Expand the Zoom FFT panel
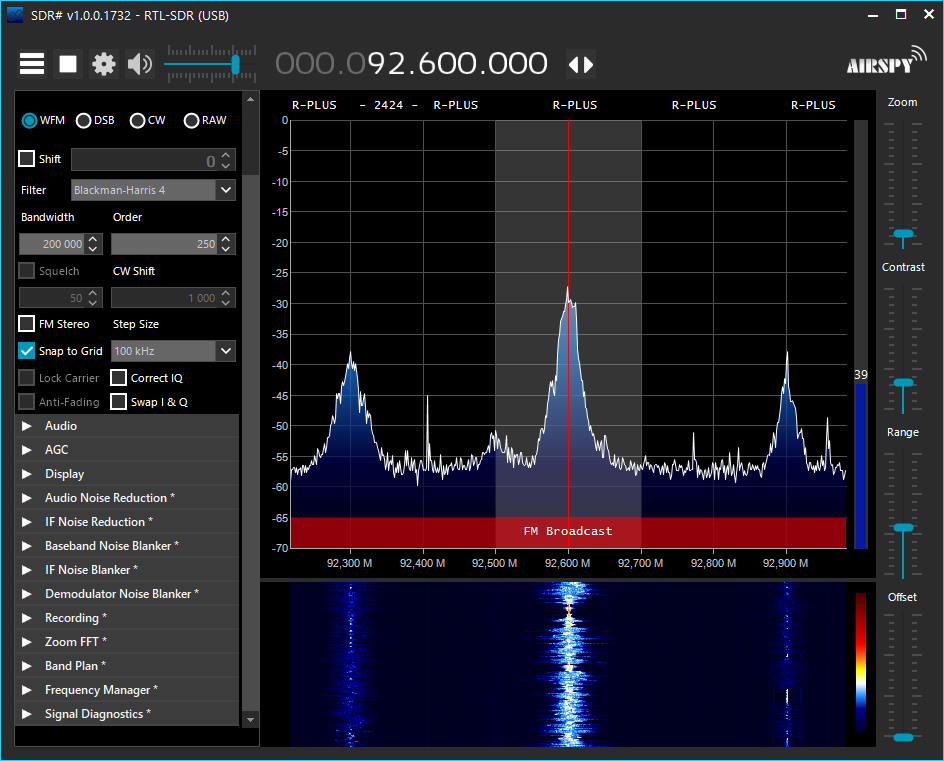 point(126,642)
